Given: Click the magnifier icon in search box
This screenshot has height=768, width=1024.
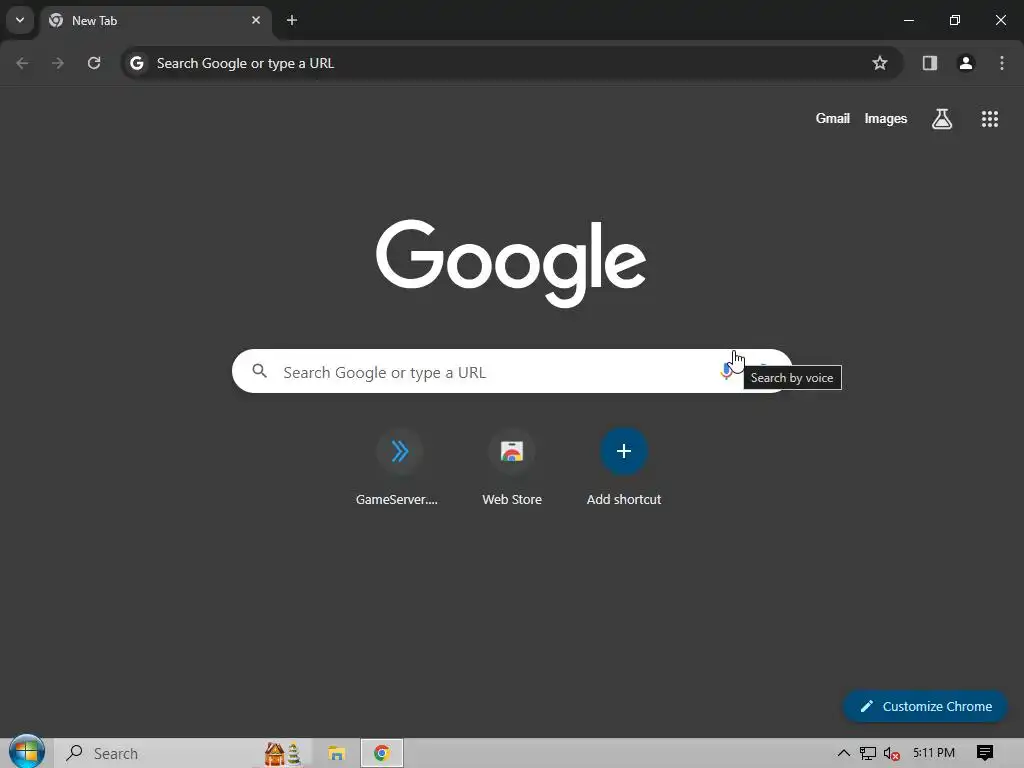Looking at the screenshot, I should click(260, 371).
